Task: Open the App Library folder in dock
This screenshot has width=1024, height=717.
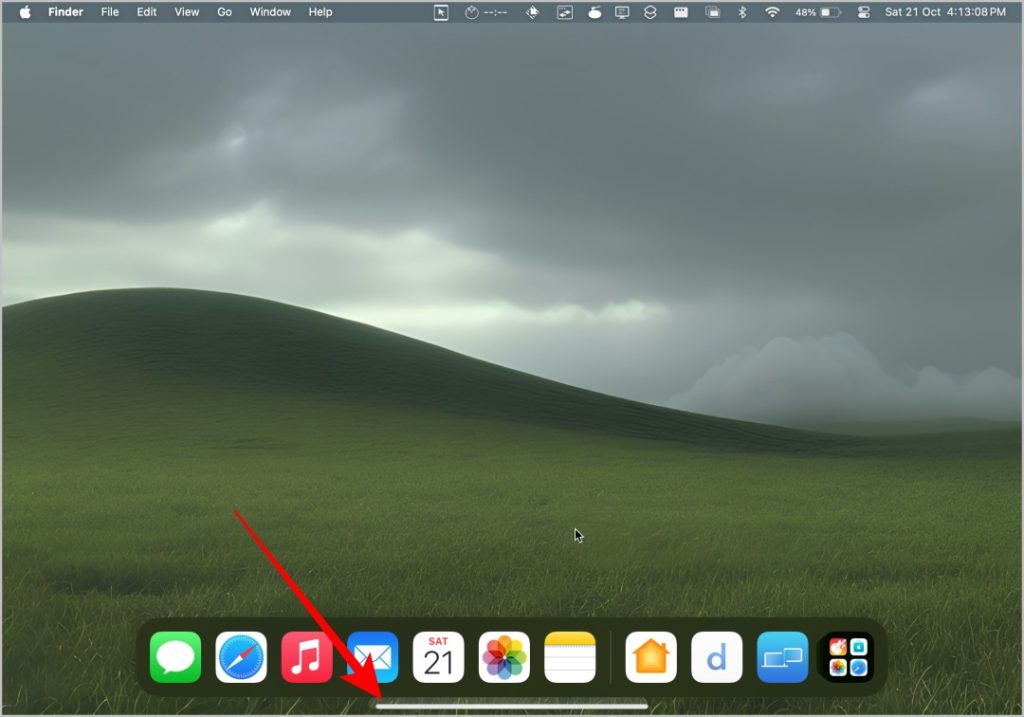Action: [x=847, y=657]
